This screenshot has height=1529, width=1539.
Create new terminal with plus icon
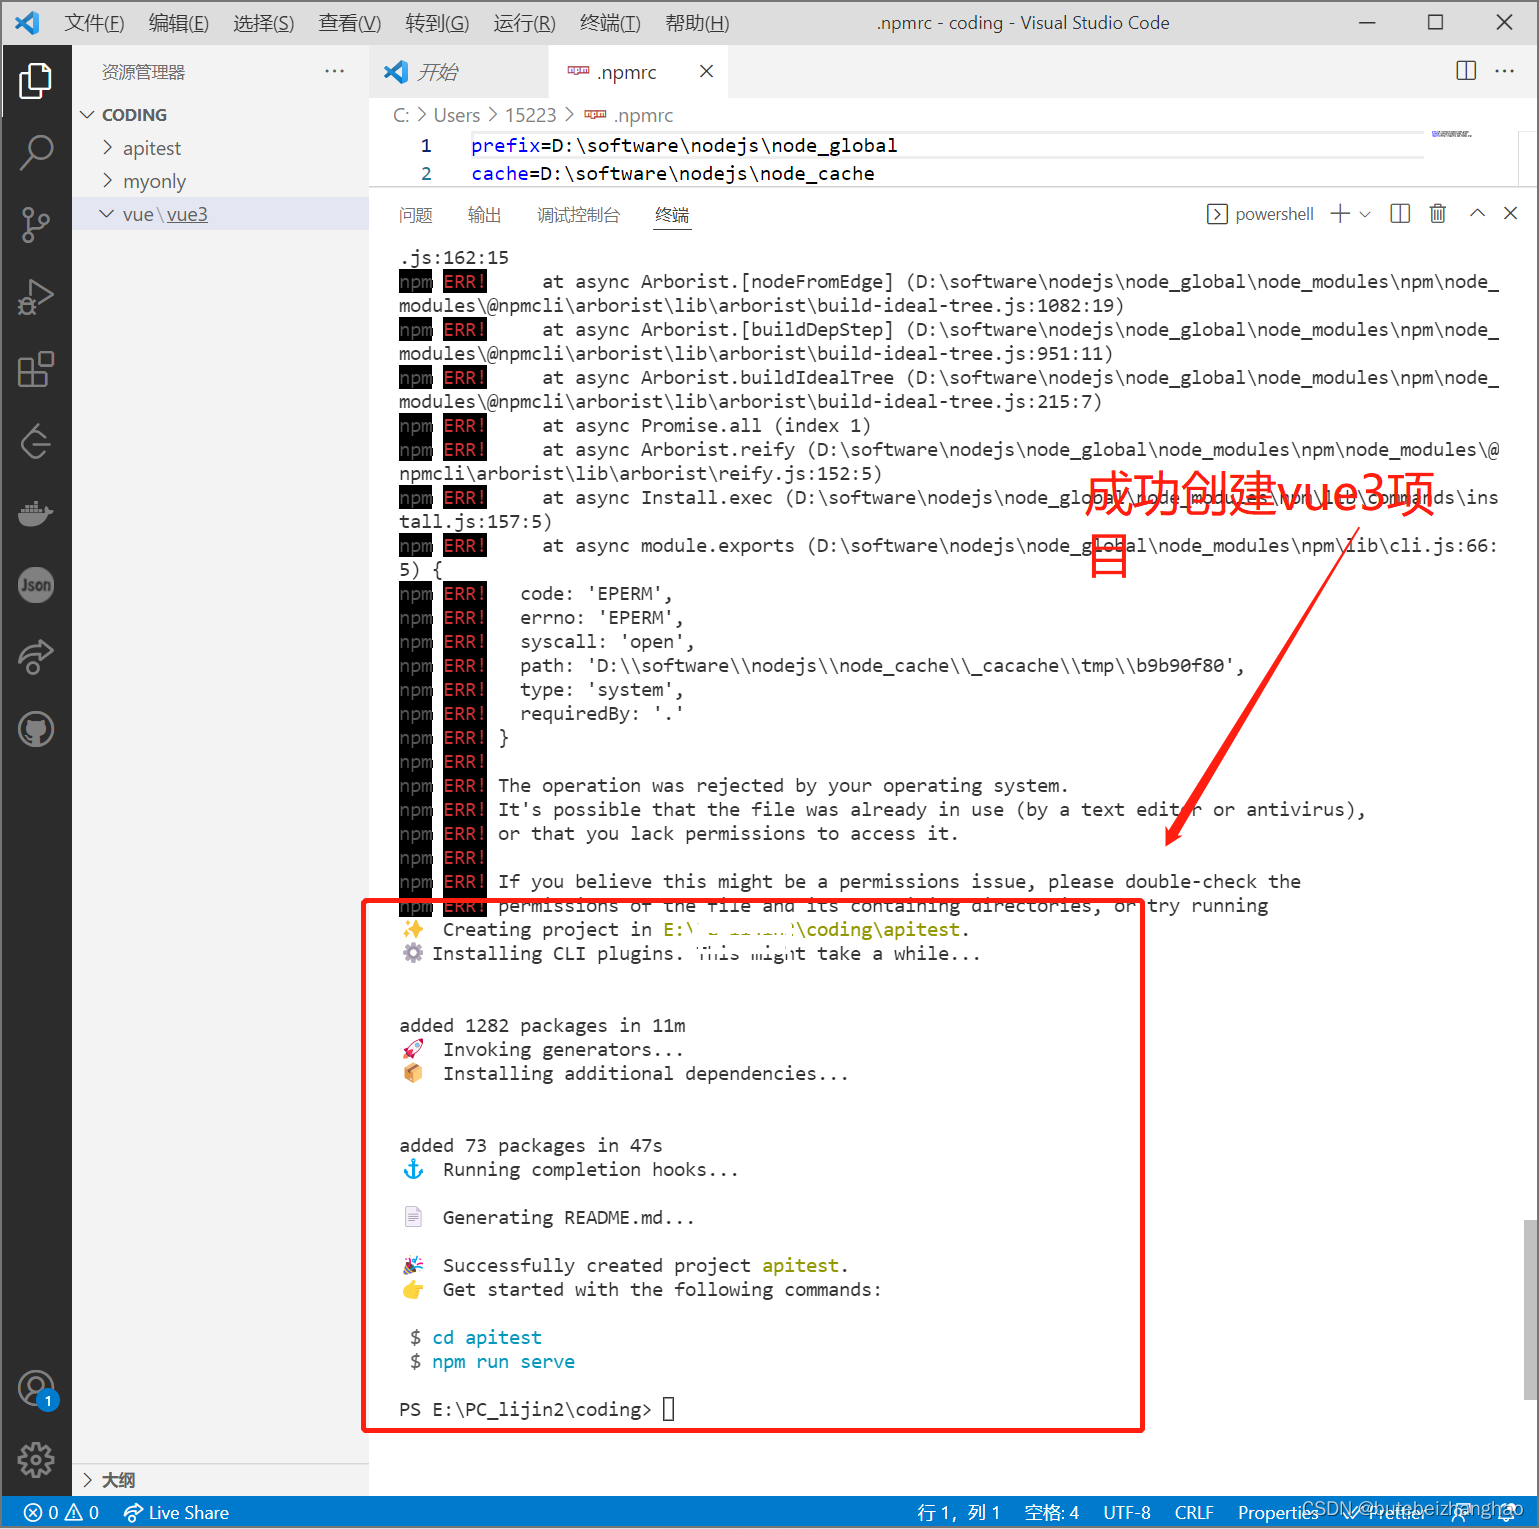1338,213
